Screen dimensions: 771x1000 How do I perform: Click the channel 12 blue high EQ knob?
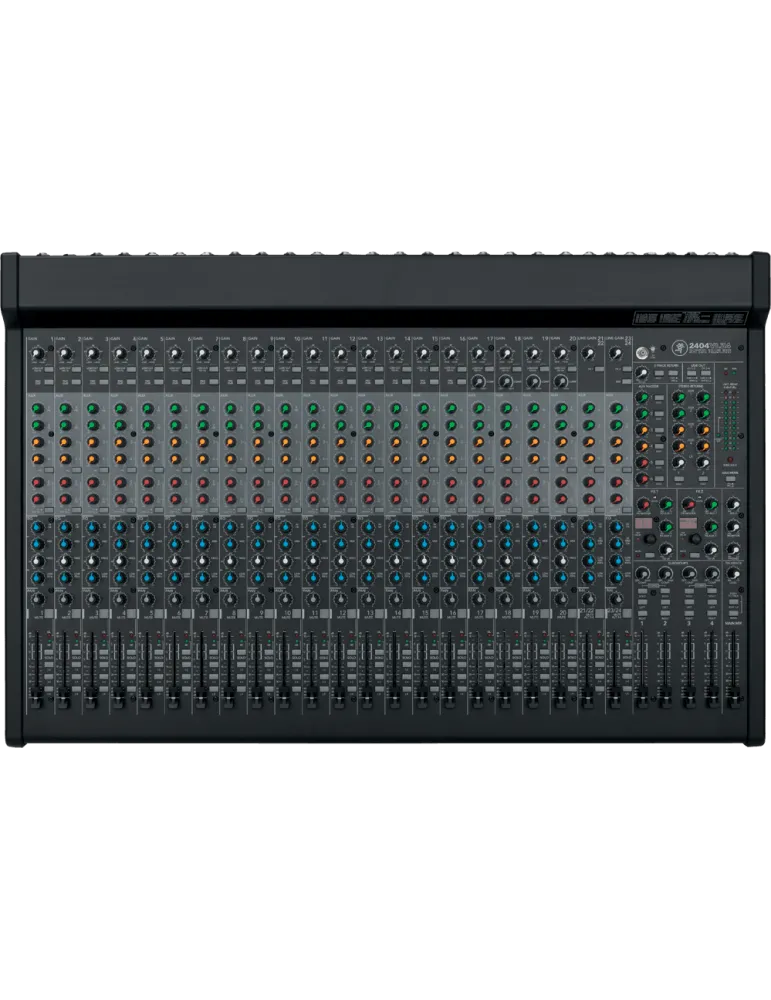(x=341, y=527)
